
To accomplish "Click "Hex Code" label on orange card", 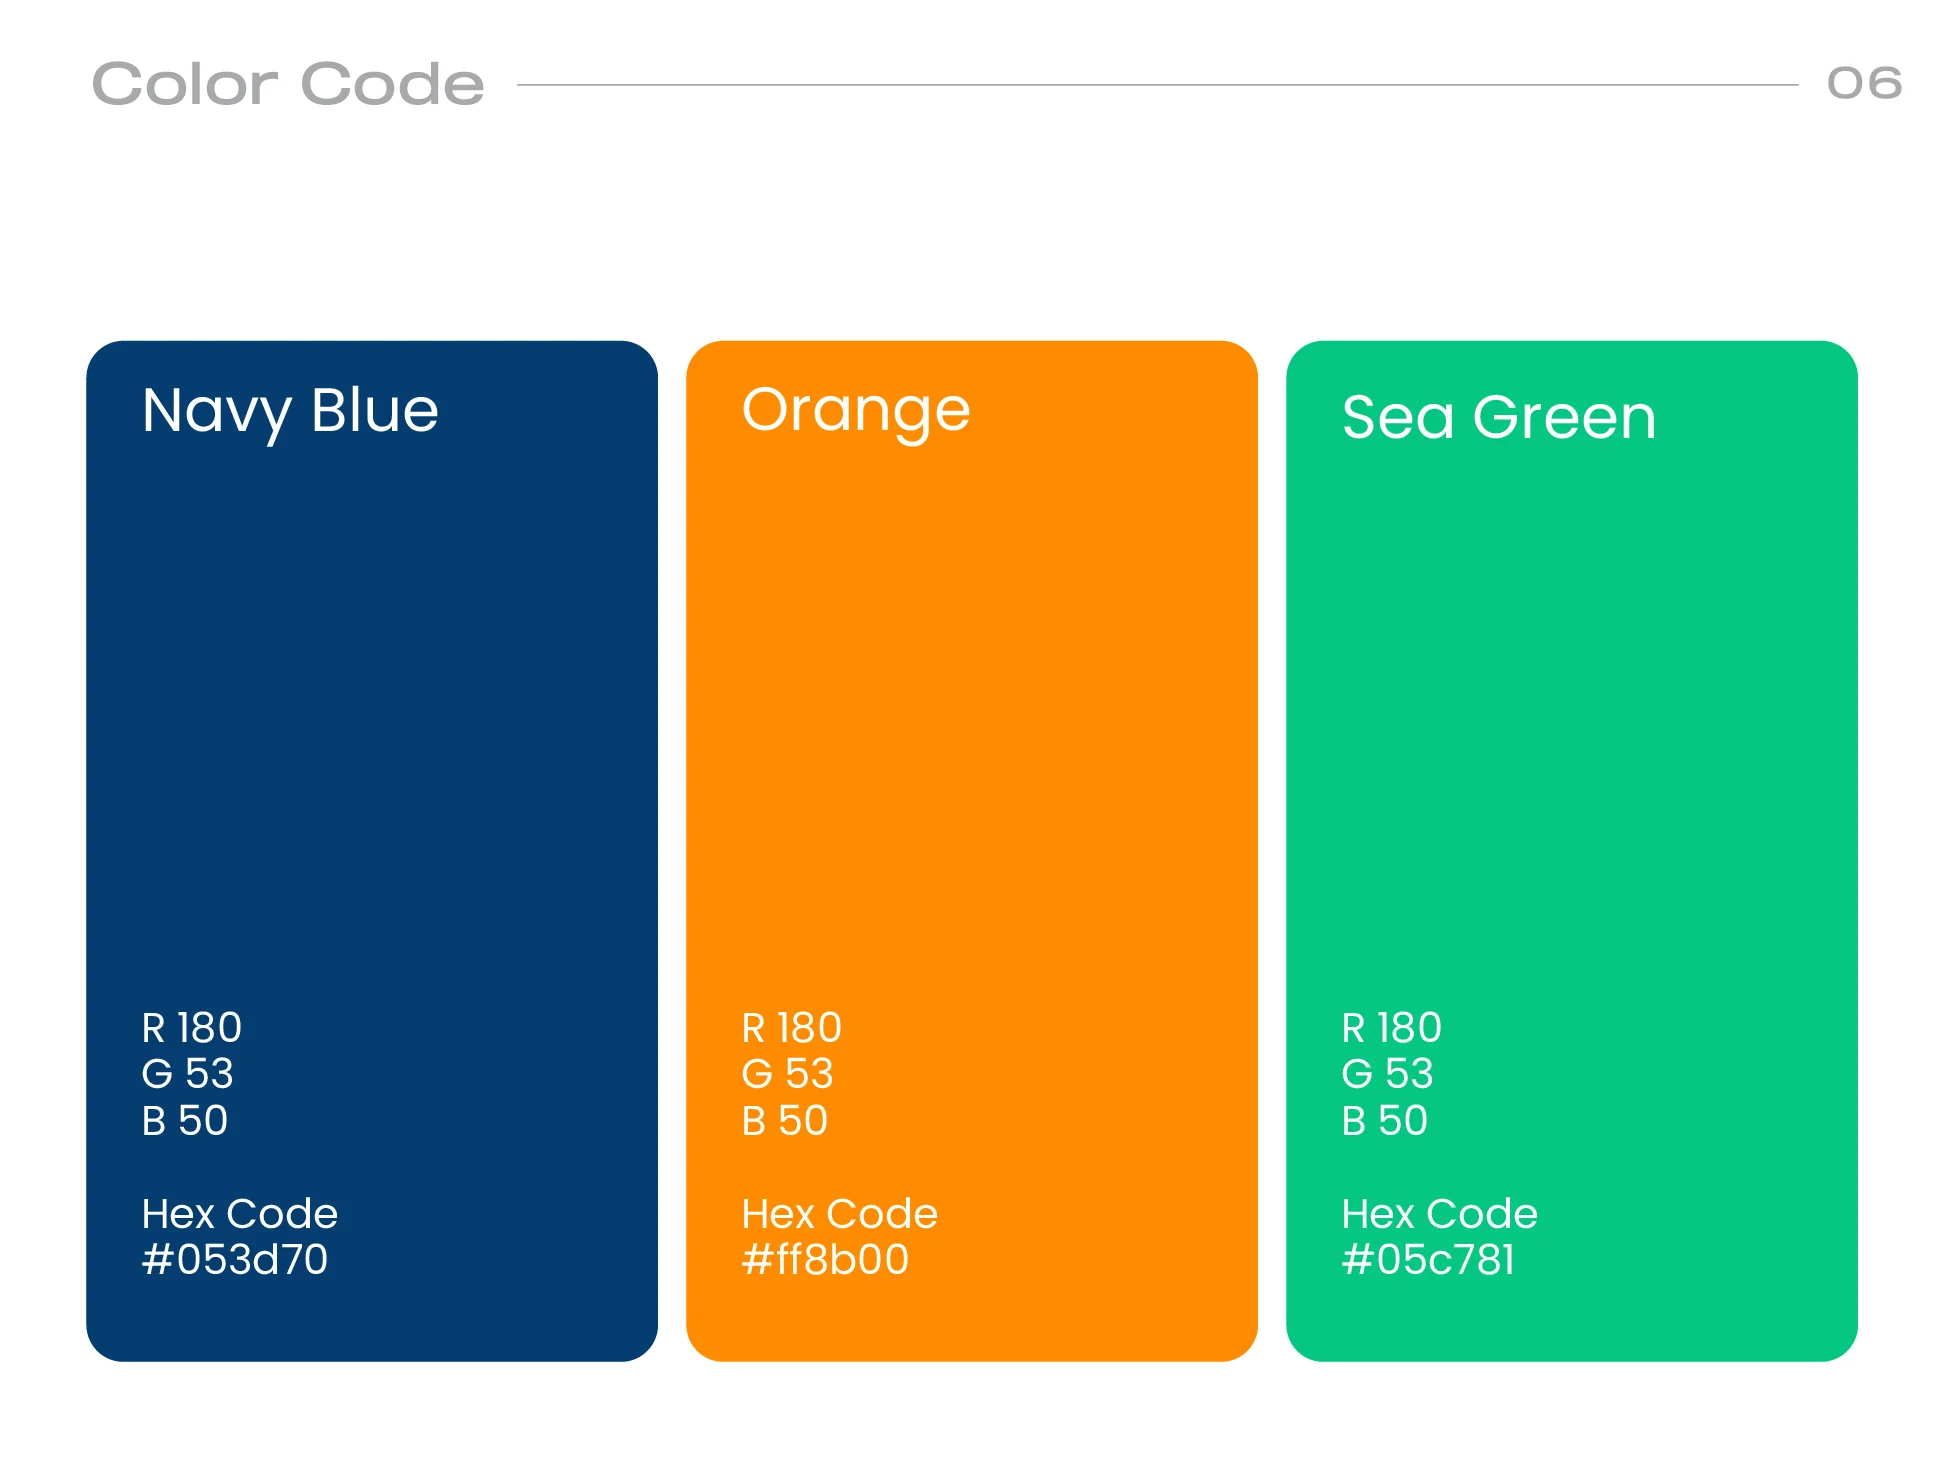I will (x=840, y=1214).
